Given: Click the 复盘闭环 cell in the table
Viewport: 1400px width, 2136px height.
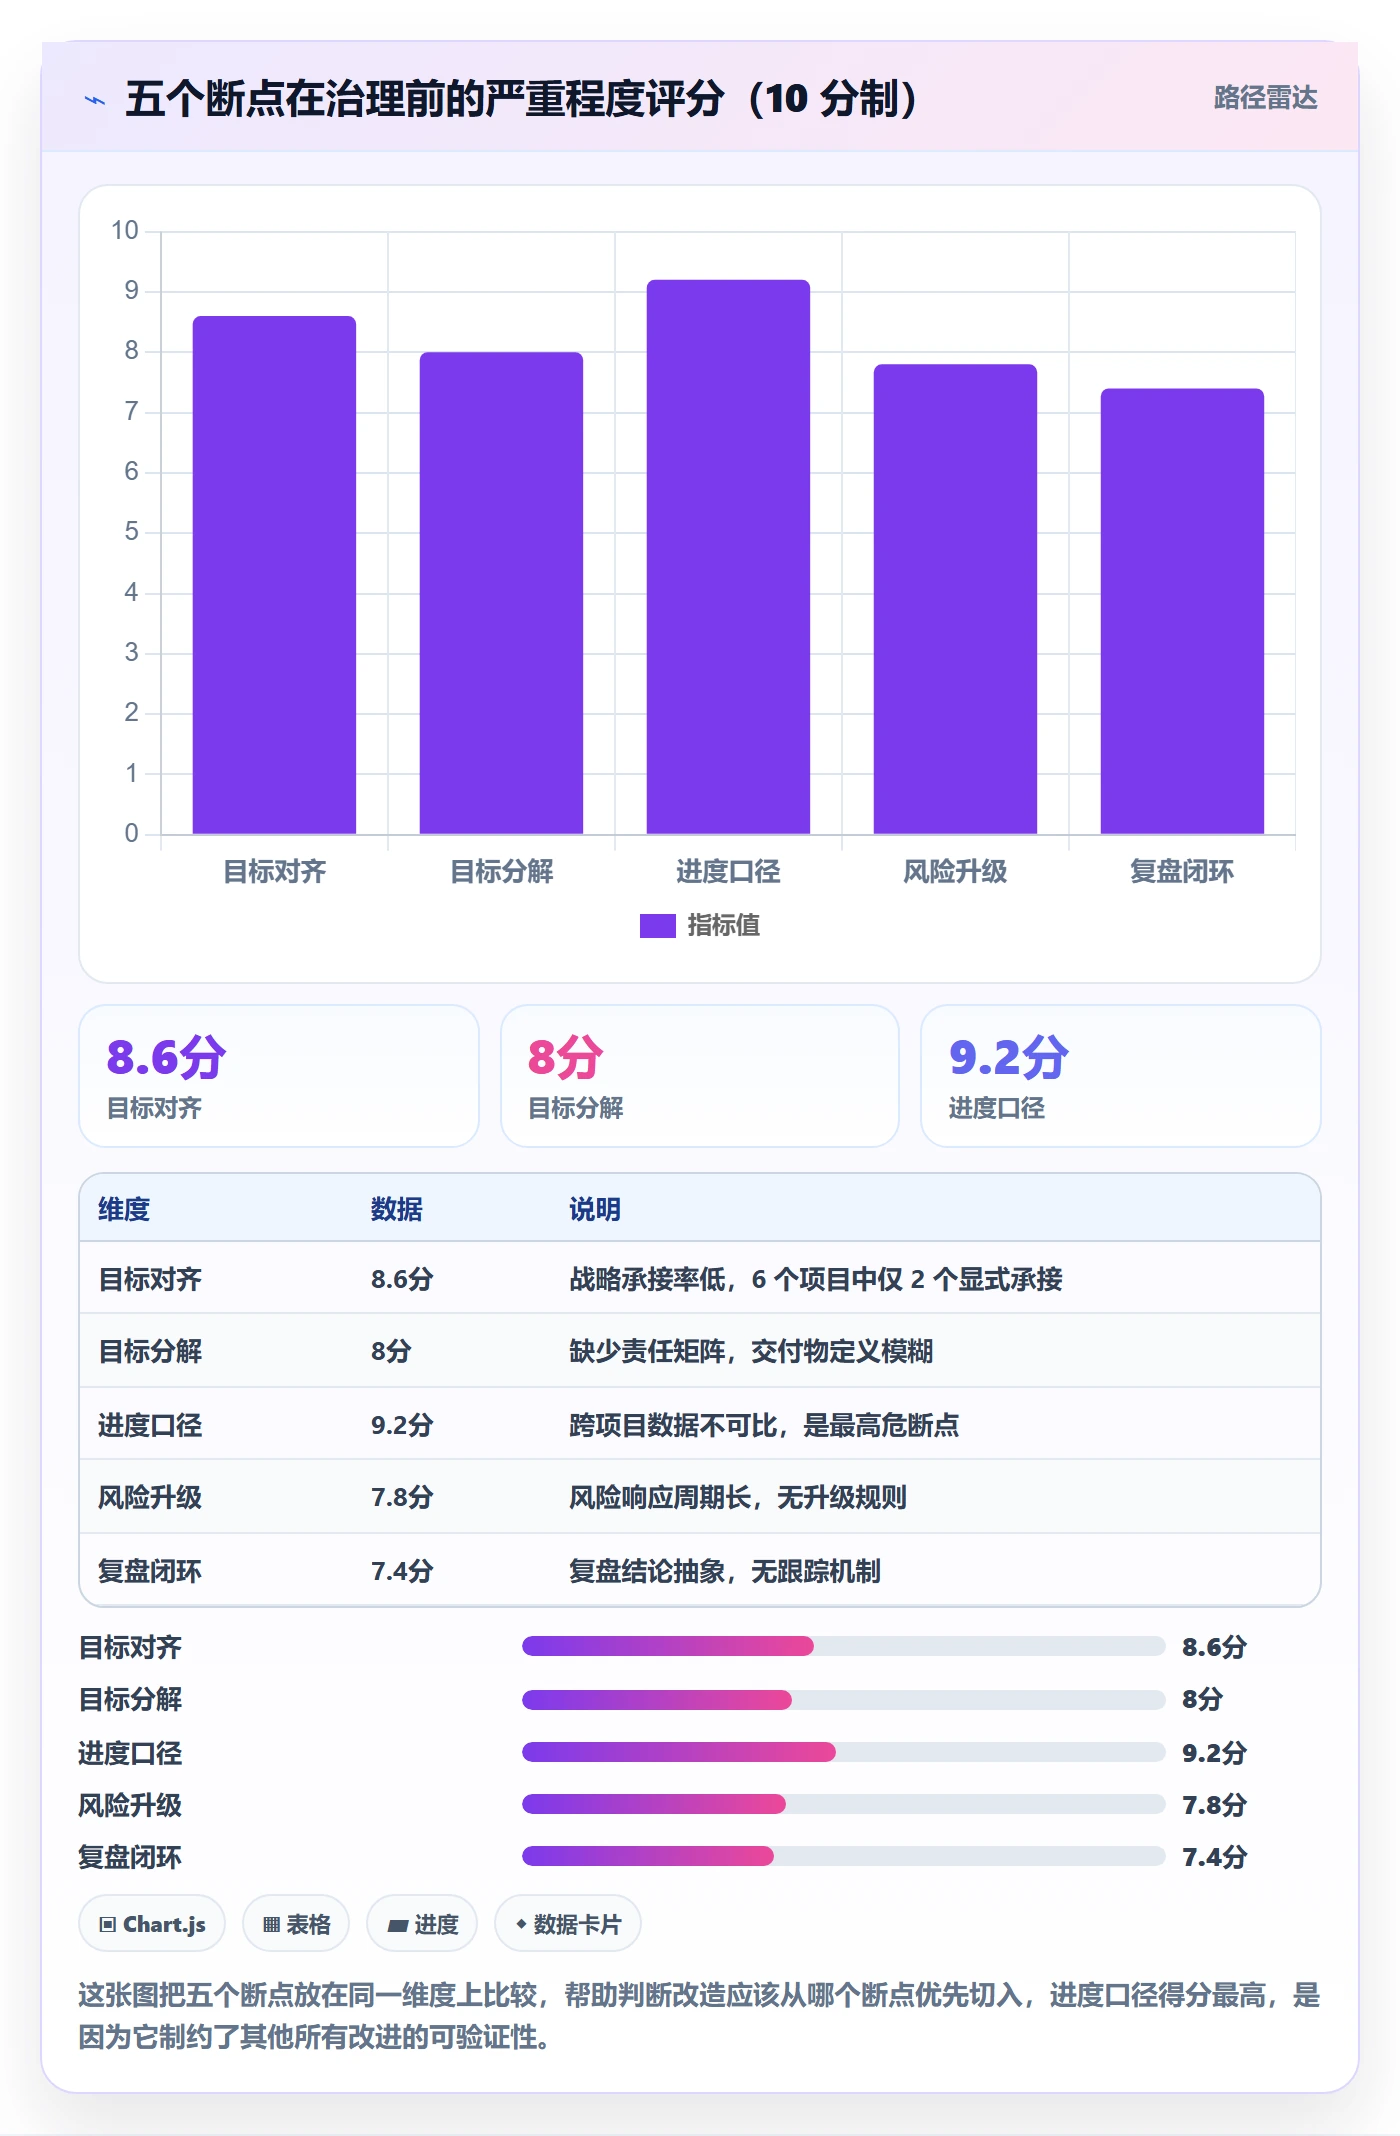Looking at the screenshot, I should point(150,1571).
